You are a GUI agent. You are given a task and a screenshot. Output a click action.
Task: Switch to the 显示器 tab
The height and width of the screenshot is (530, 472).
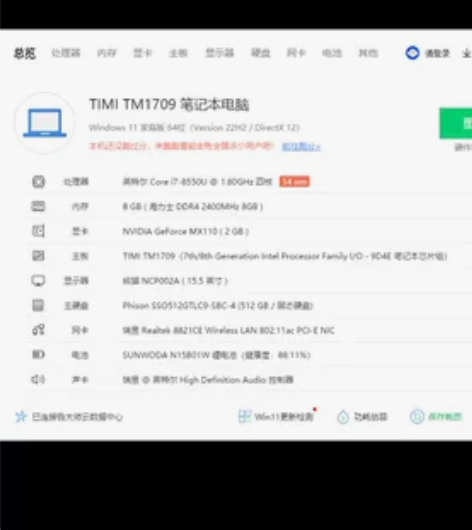coord(219,53)
